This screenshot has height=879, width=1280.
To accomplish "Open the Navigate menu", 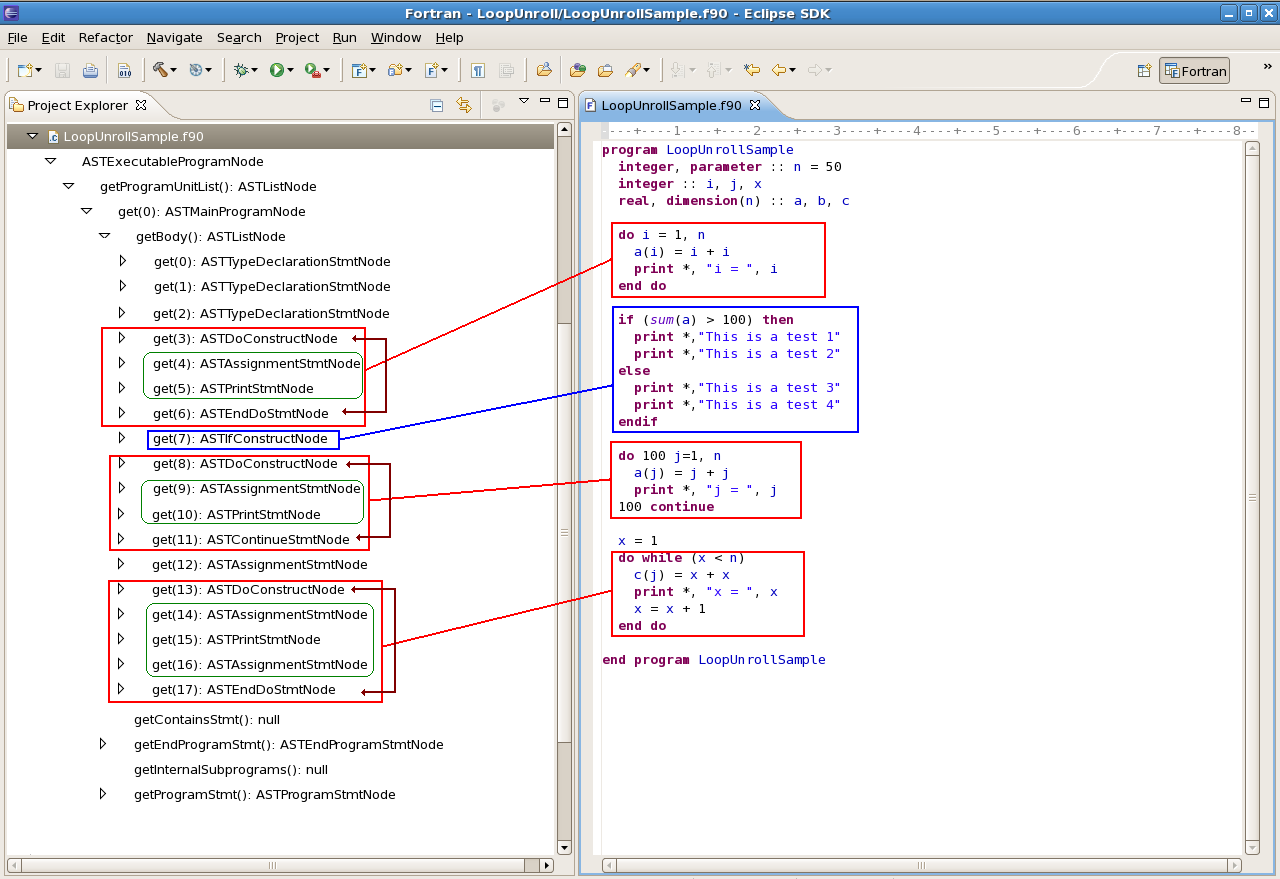I will pyautogui.click(x=174, y=37).
